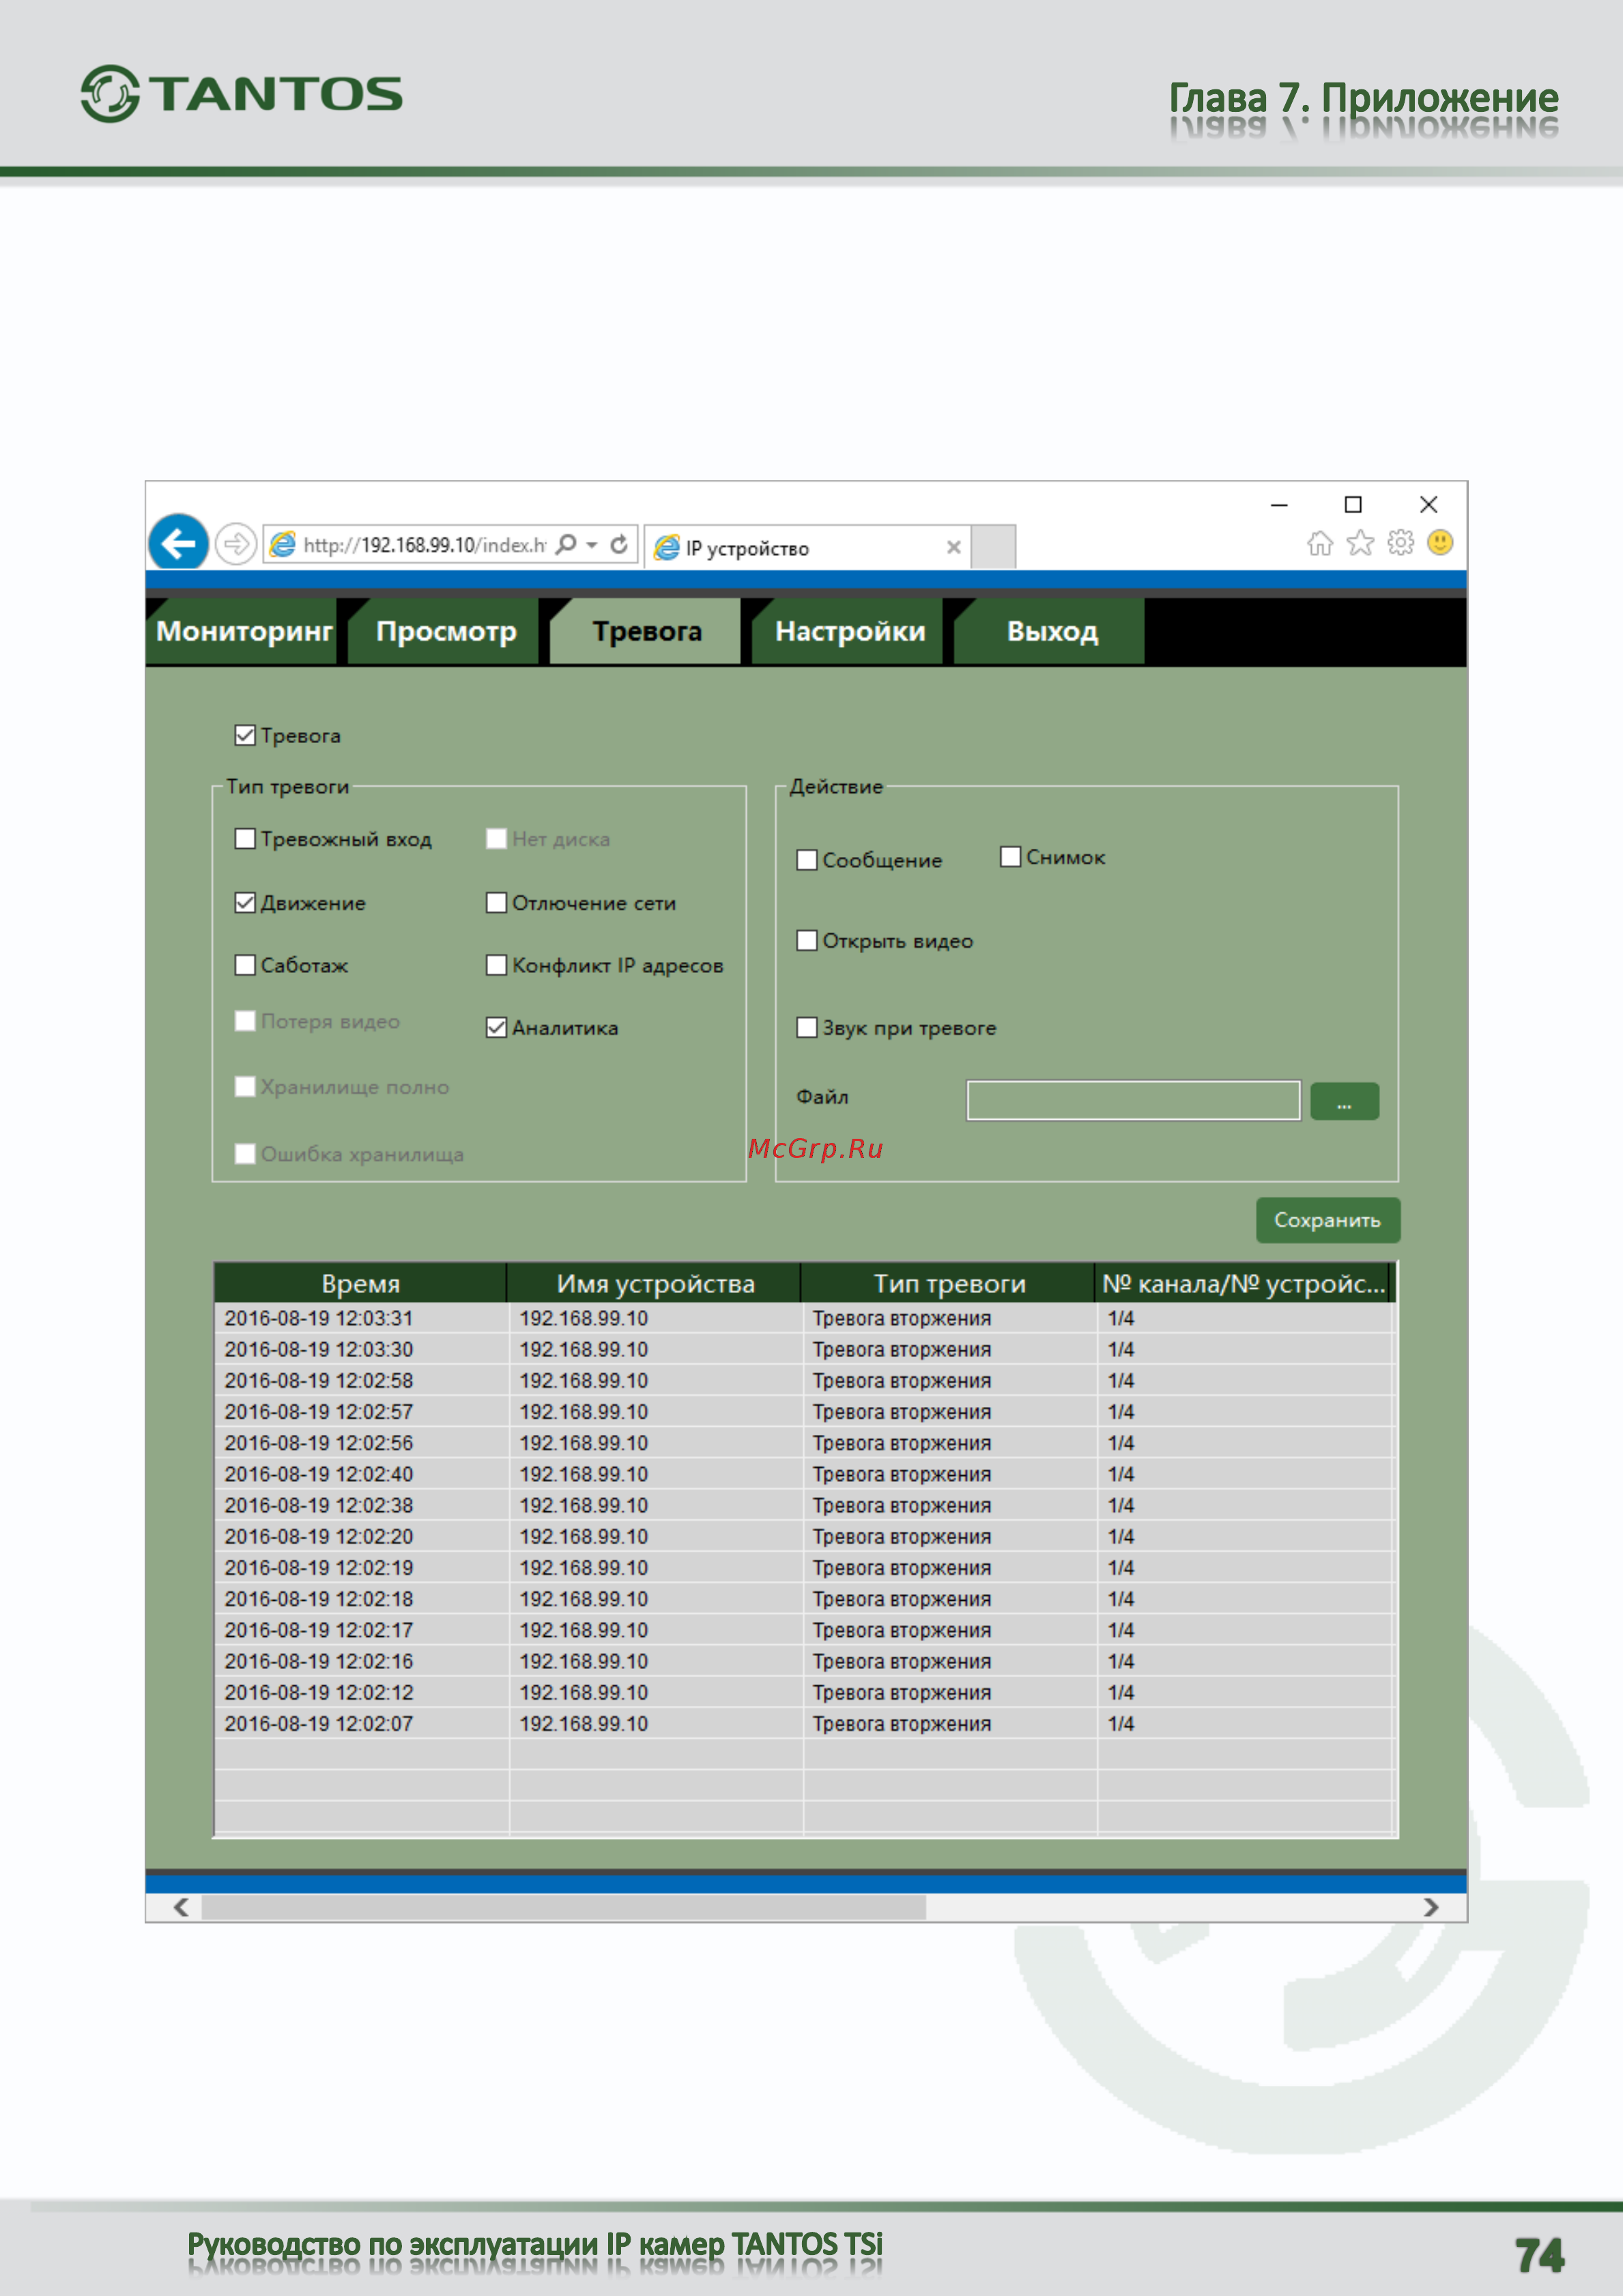Select alarm row 2016-08-19 12:02:40
1623x2296 pixels.
pos(803,1474)
